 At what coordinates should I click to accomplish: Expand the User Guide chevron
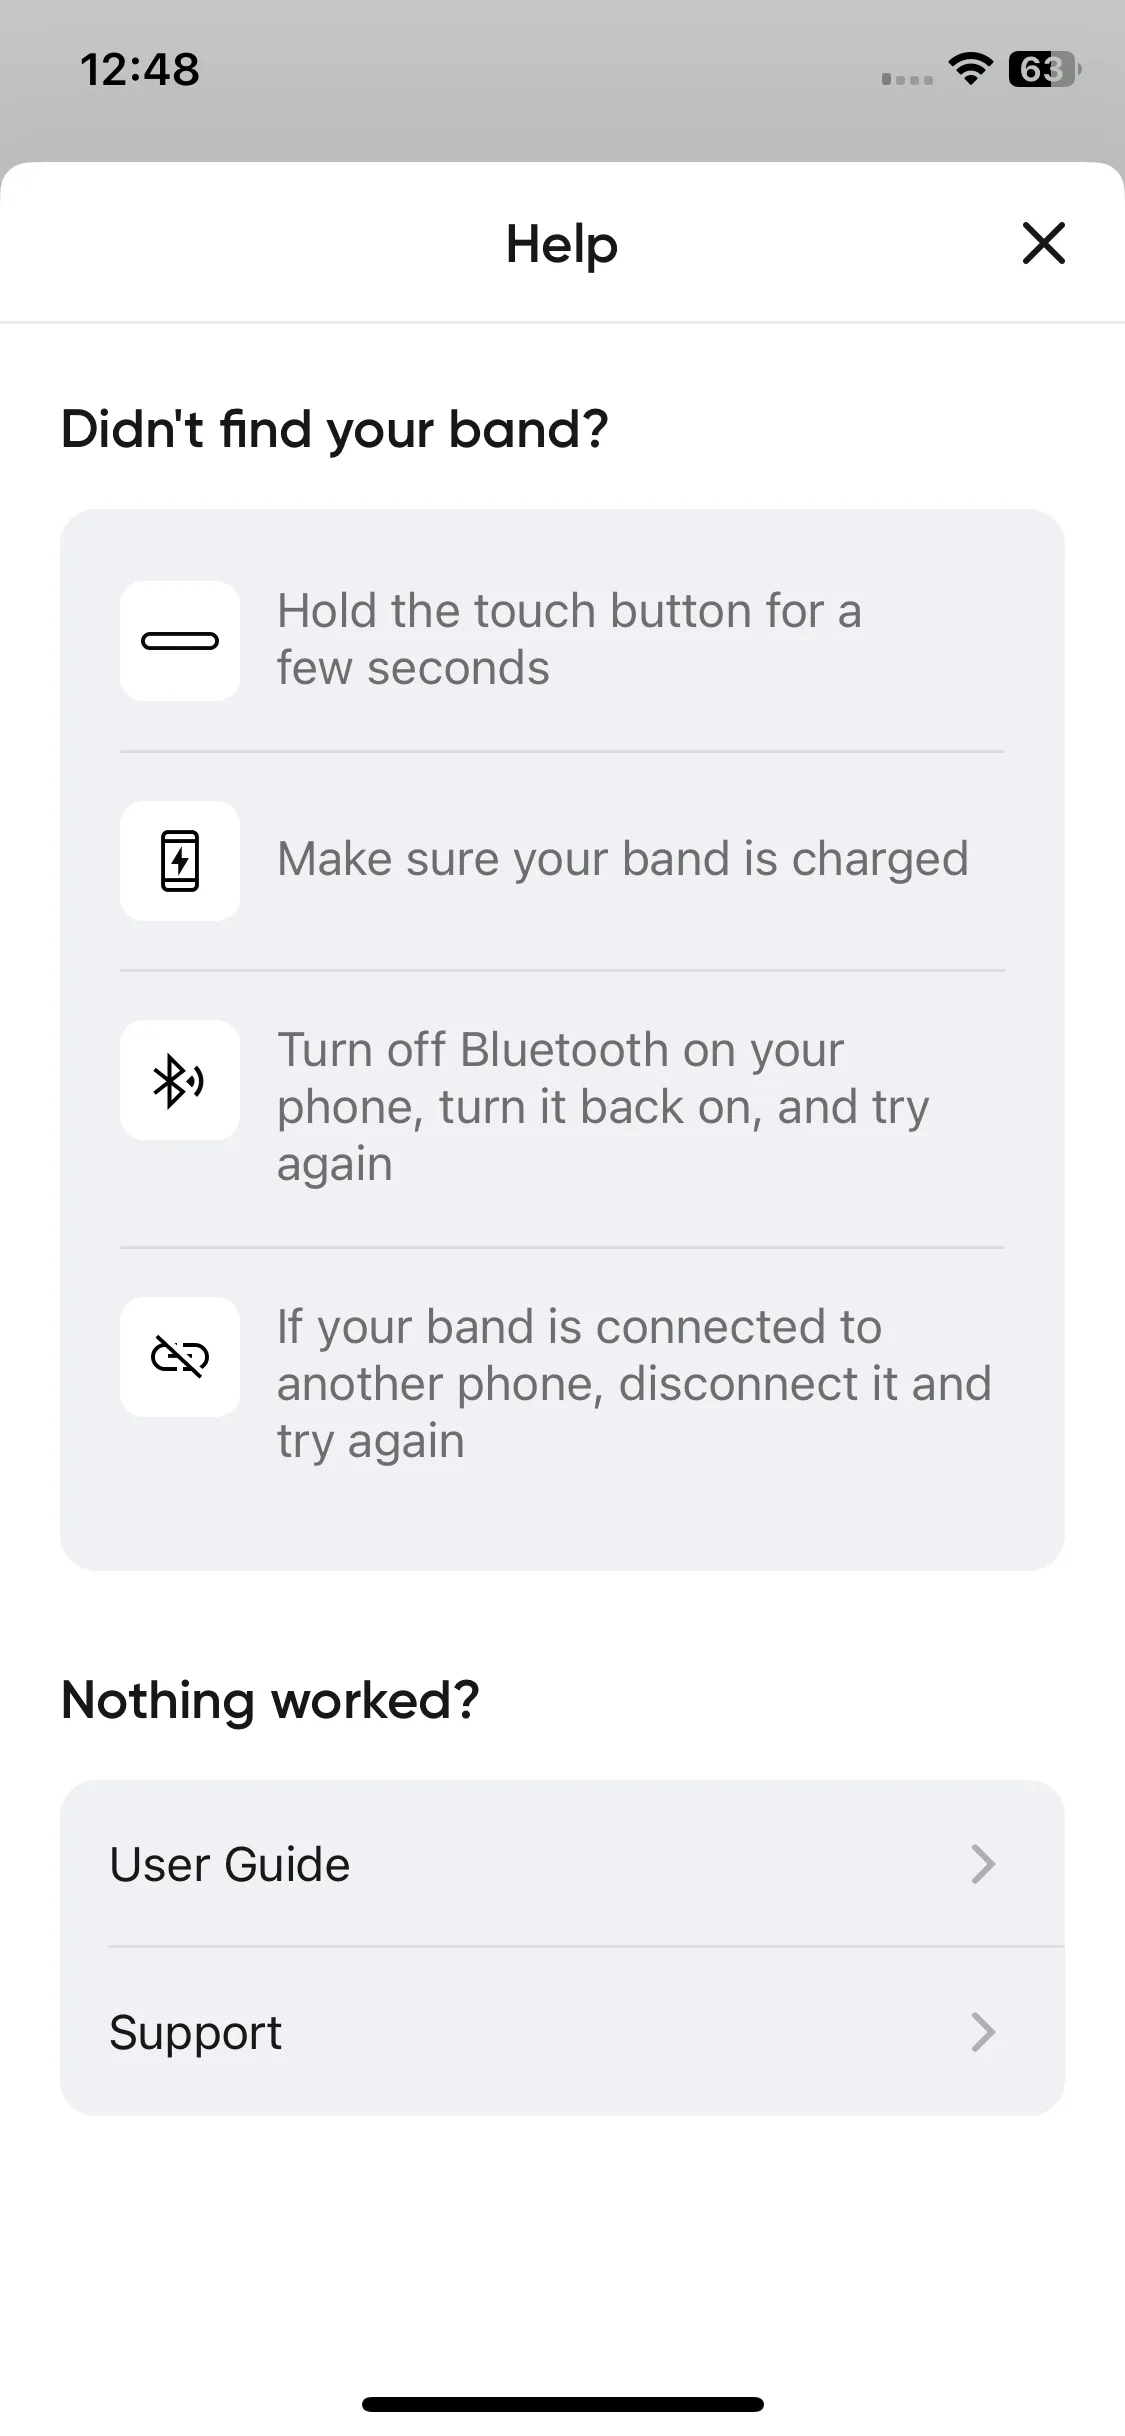[983, 1864]
